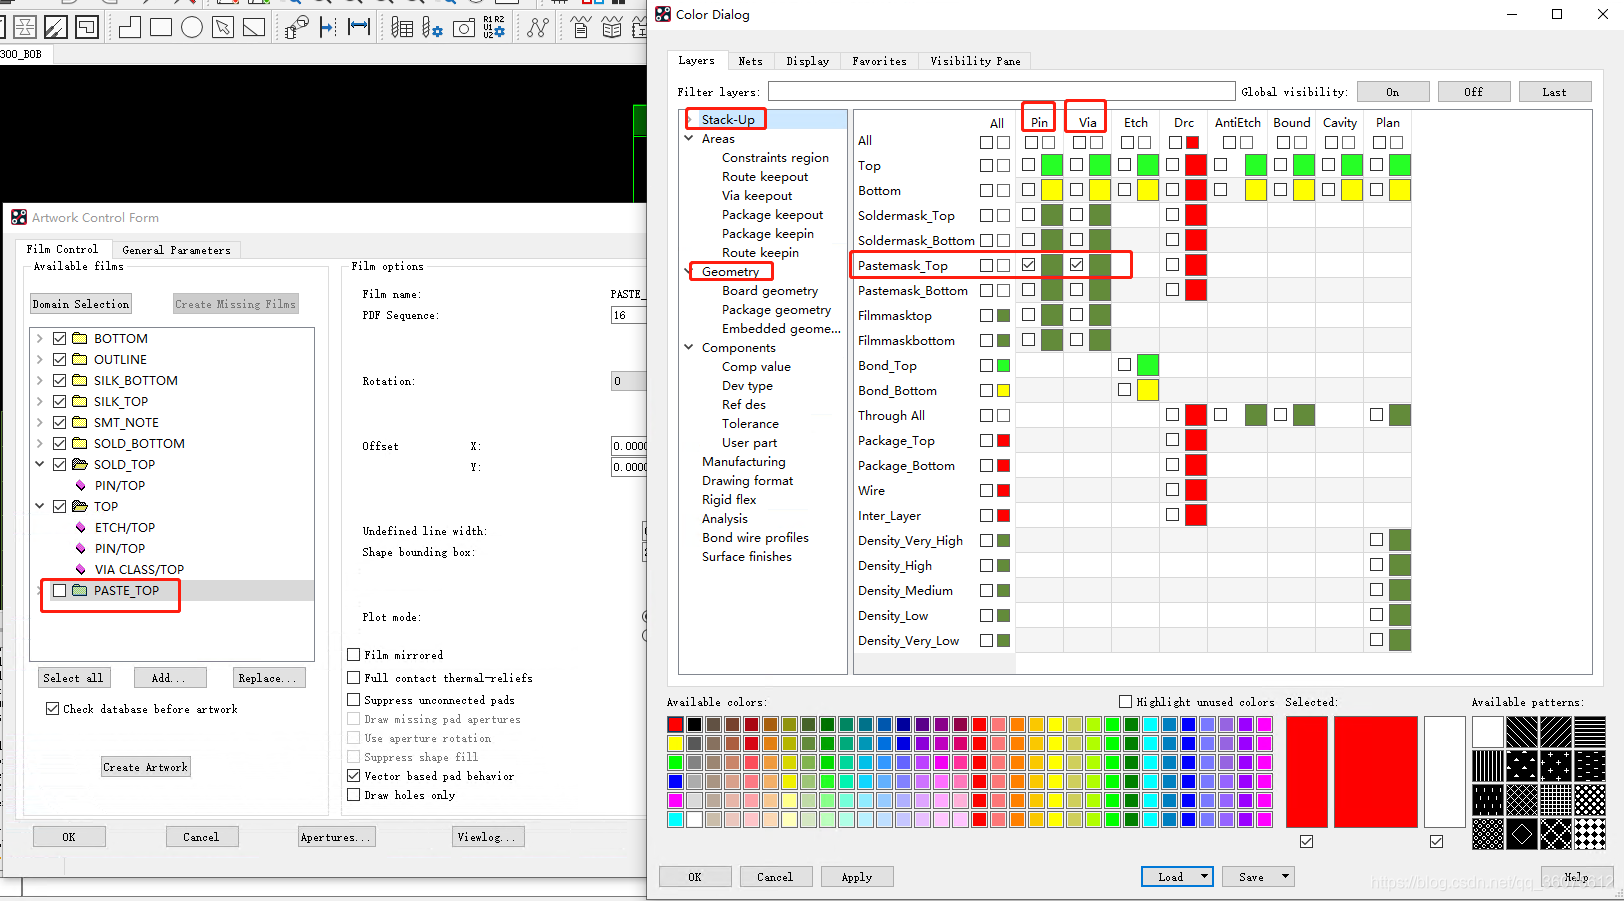Choose the single diamond outline pattern
Viewport: 1624px width, 901px height.
click(1521, 834)
